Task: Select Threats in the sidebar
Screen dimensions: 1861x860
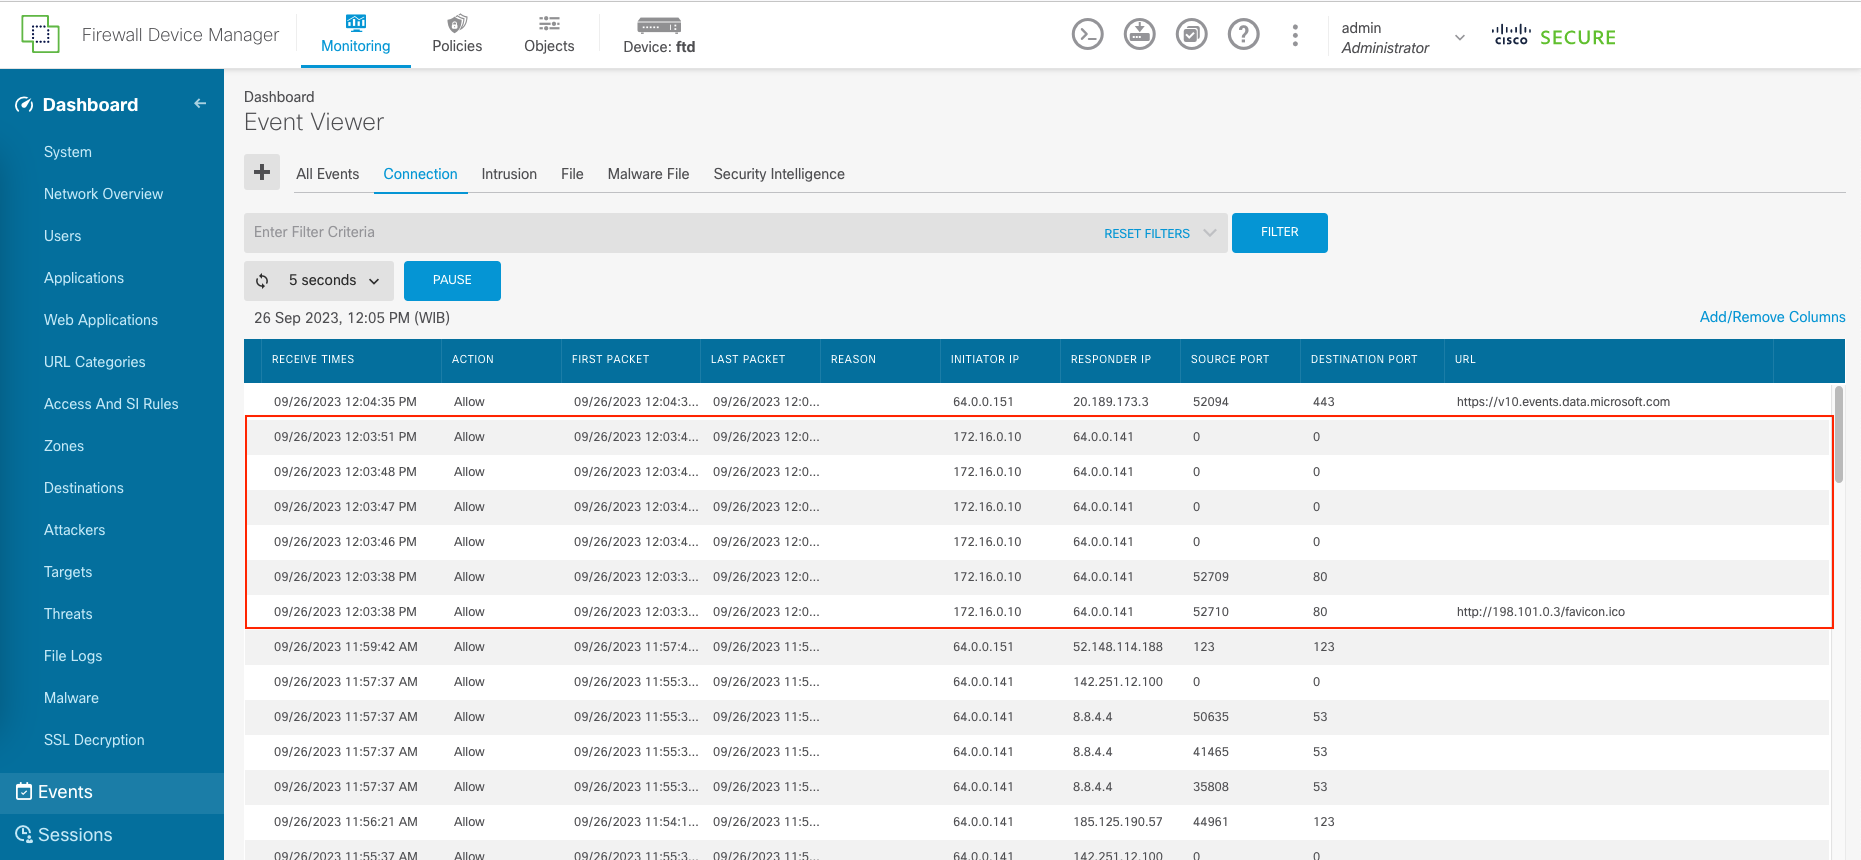Action: tap(68, 614)
